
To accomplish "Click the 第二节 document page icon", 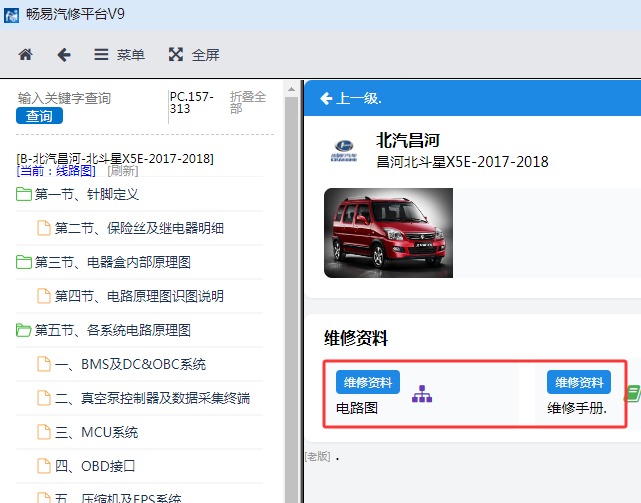I will point(44,228).
